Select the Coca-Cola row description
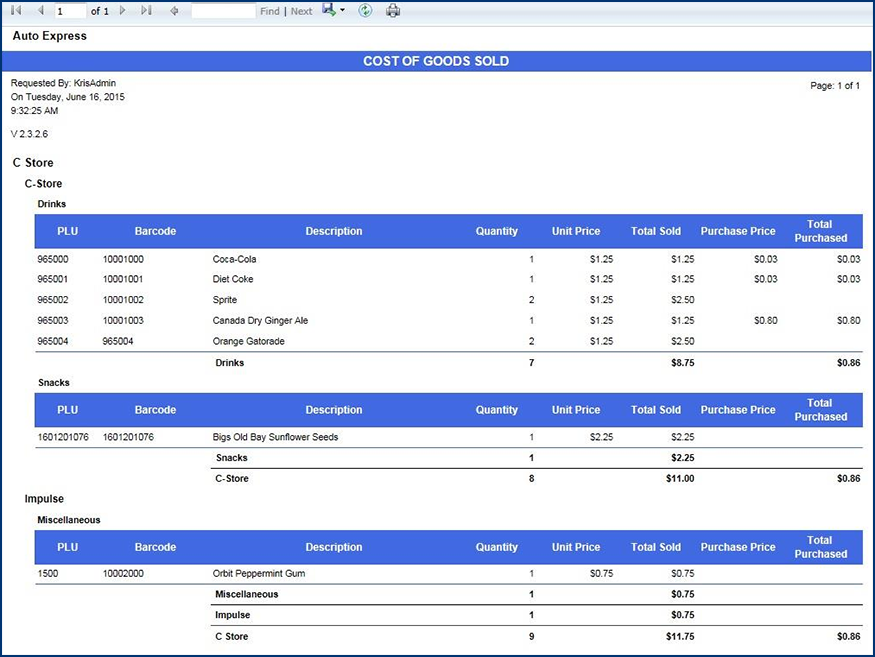Screen dimensions: 875x657 [x=234, y=259]
